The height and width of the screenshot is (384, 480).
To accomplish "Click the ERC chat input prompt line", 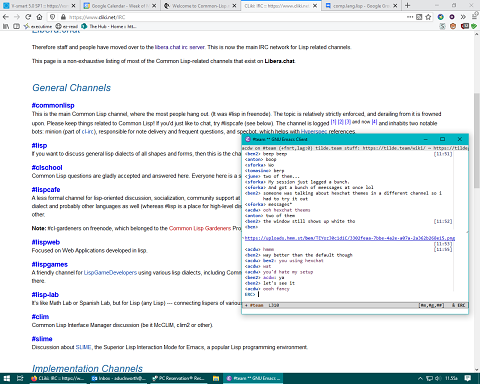I will click(x=355, y=294).
